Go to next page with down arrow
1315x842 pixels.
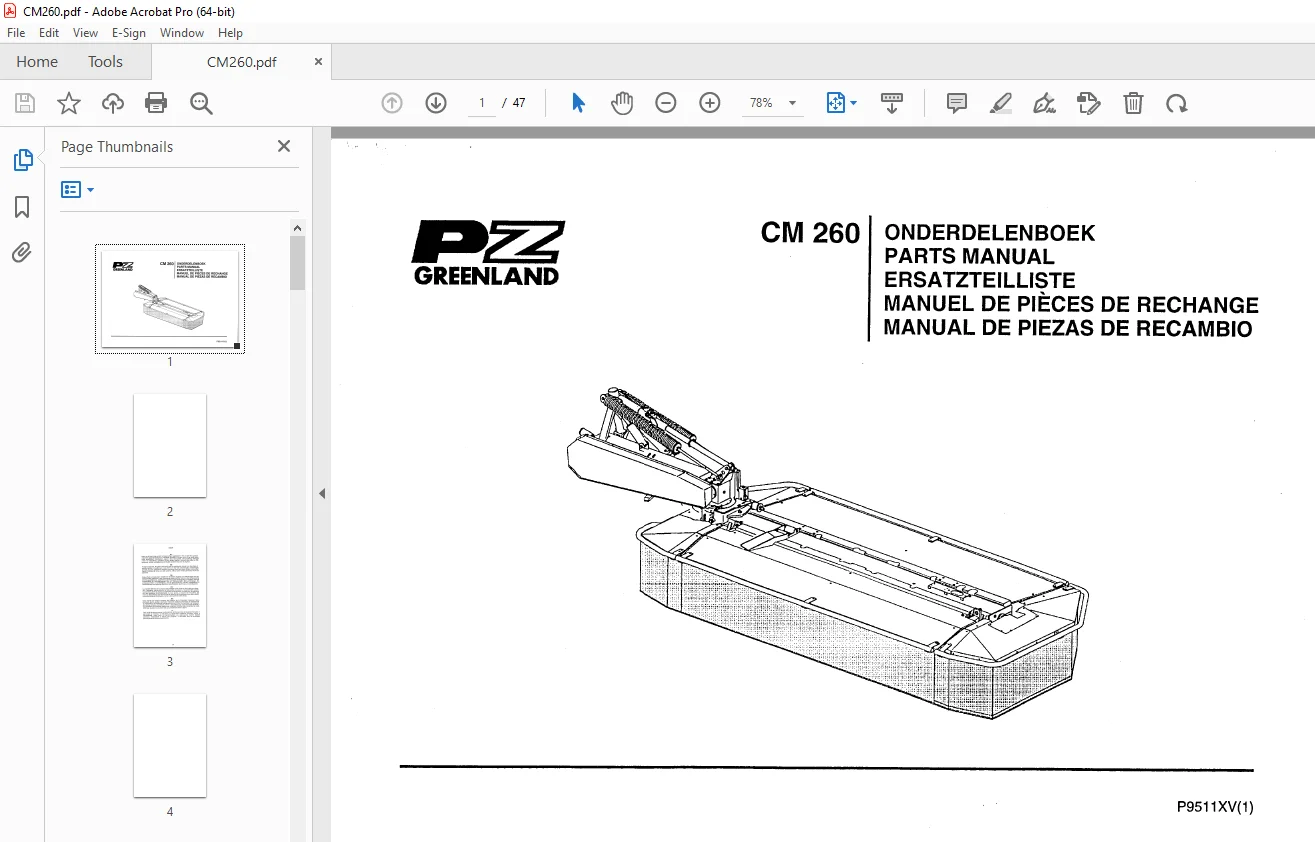pos(436,103)
